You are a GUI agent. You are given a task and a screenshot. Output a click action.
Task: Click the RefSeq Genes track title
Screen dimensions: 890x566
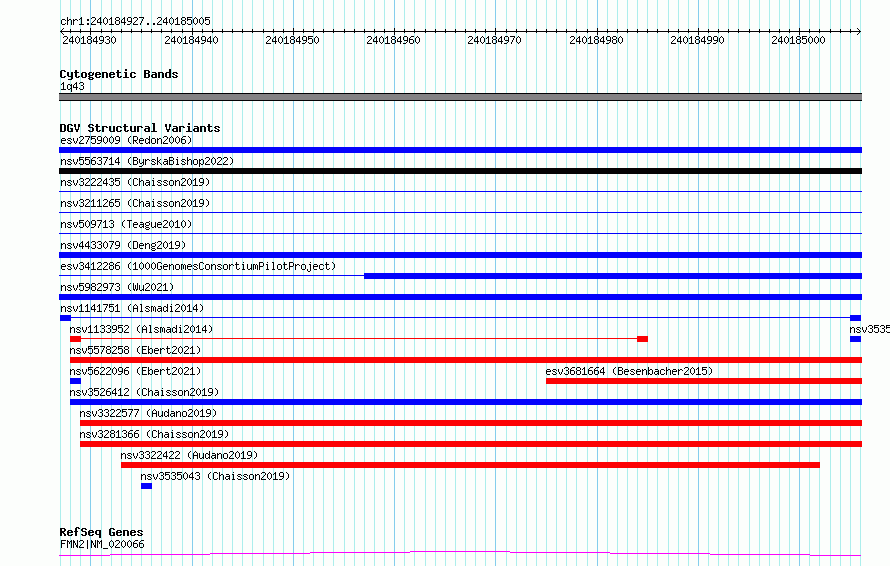tap(102, 532)
